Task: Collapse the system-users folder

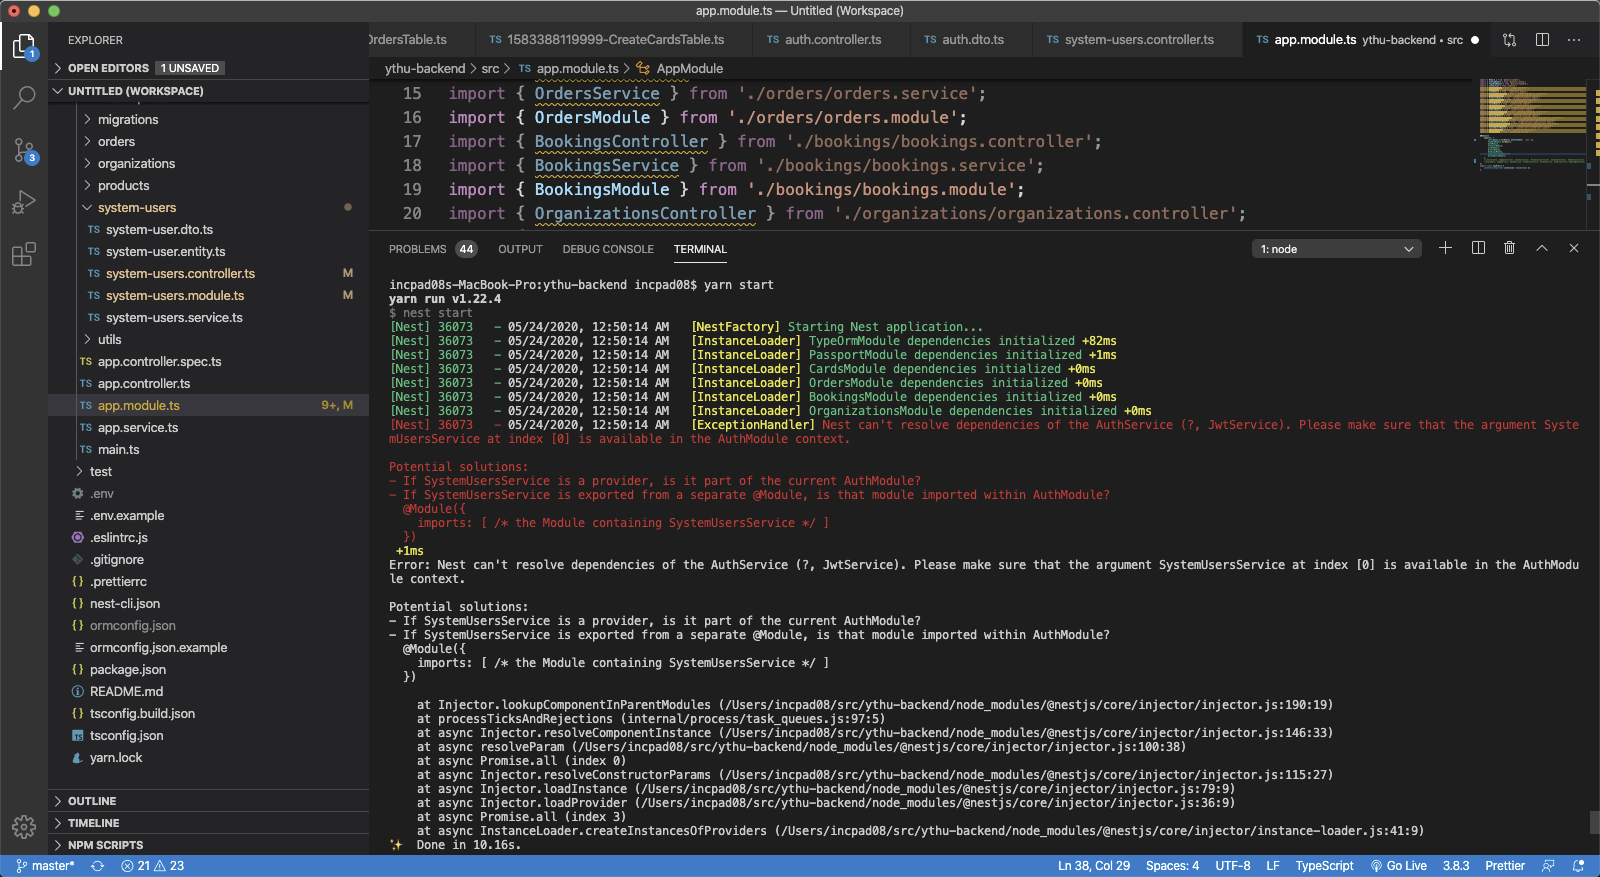Action: point(209,208)
